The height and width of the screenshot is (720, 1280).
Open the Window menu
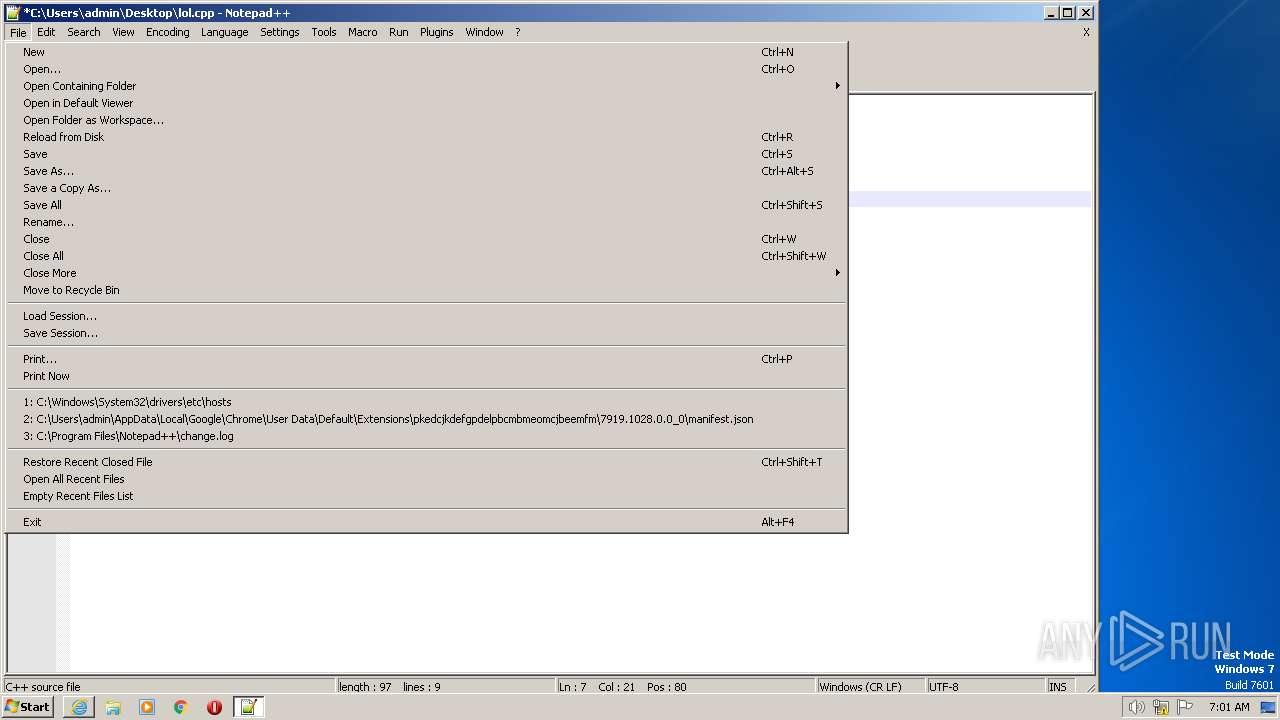pos(485,32)
